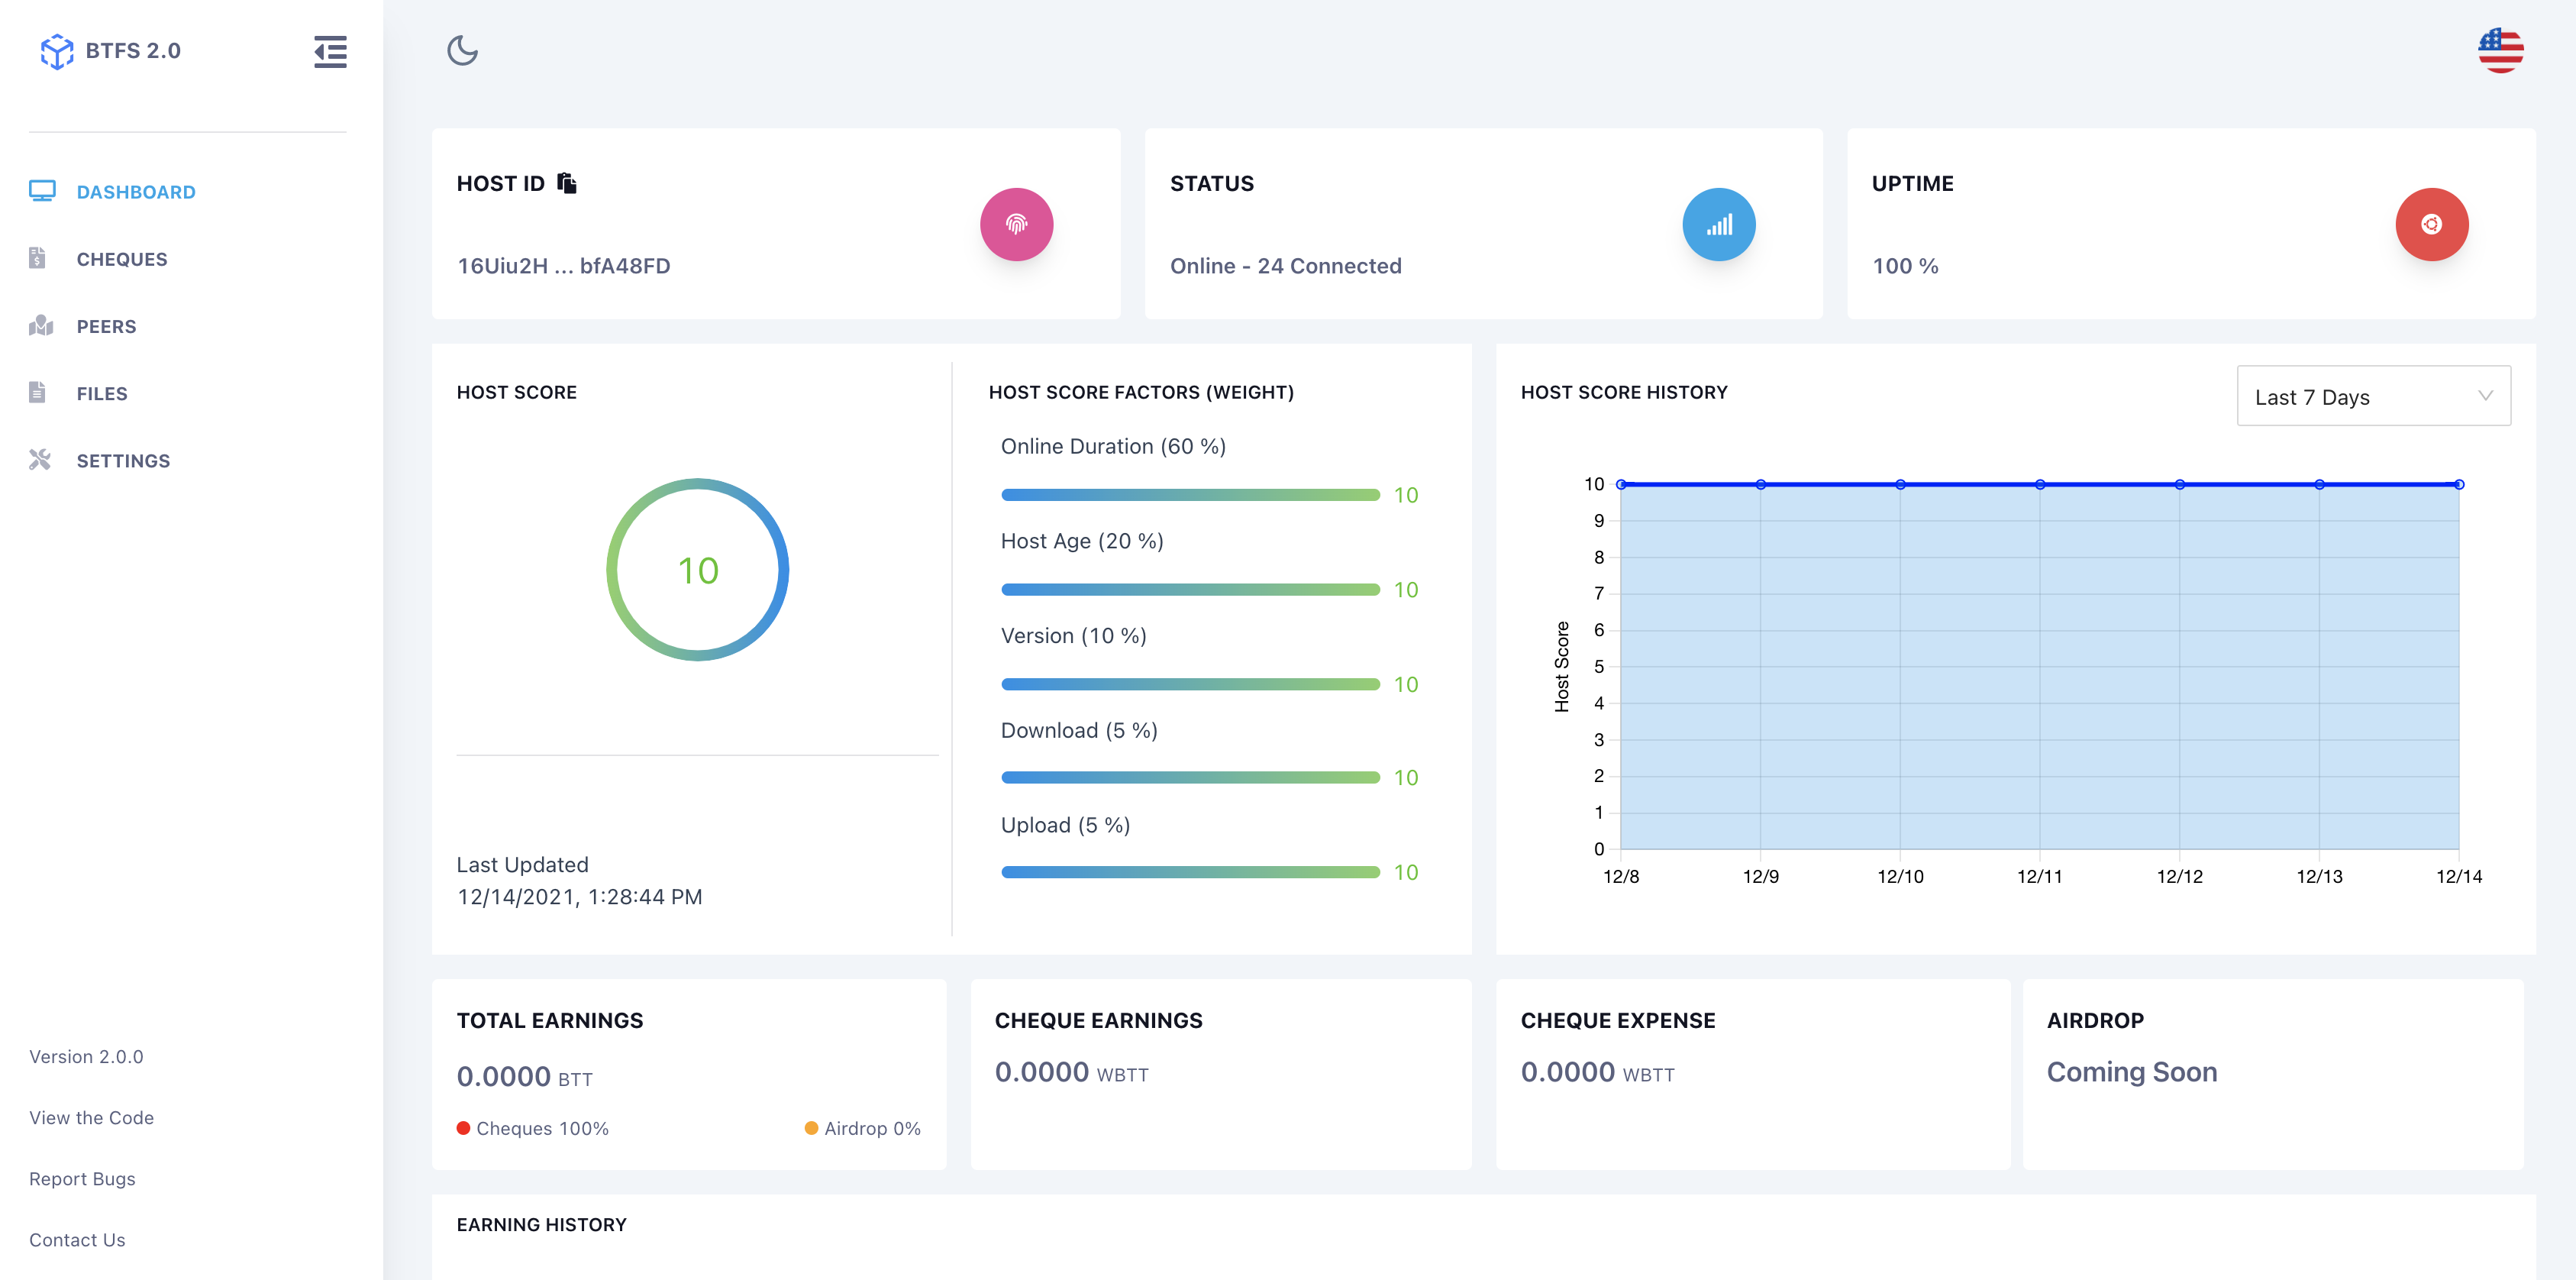Toggle dark mode with the moon icon
This screenshot has width=2576, height=1280.
point(462,51)
